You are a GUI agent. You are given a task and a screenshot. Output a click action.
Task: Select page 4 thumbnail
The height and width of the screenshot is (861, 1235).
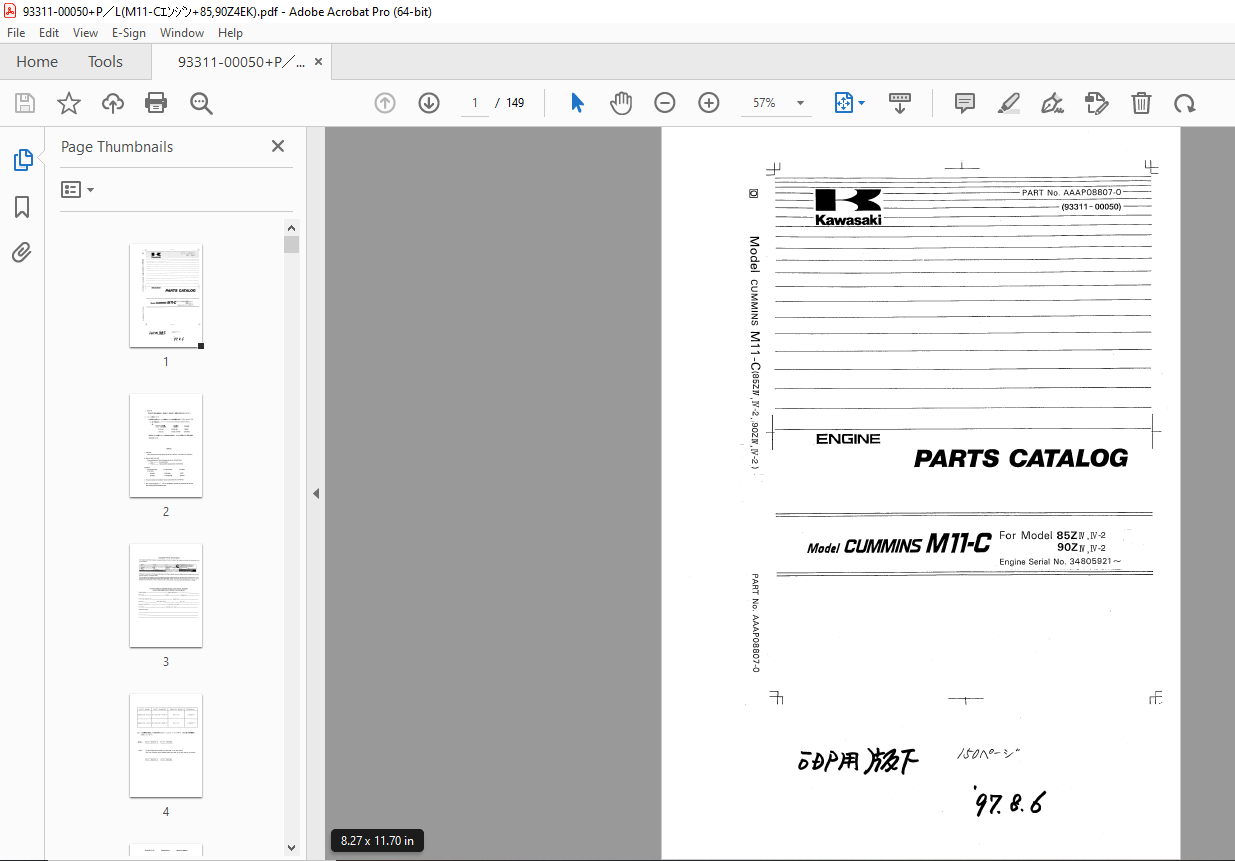point(166,746)
